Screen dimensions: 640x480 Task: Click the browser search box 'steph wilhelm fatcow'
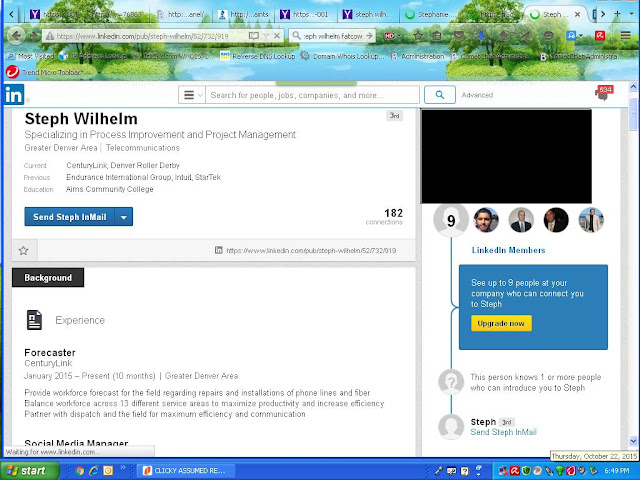[333, 36]
